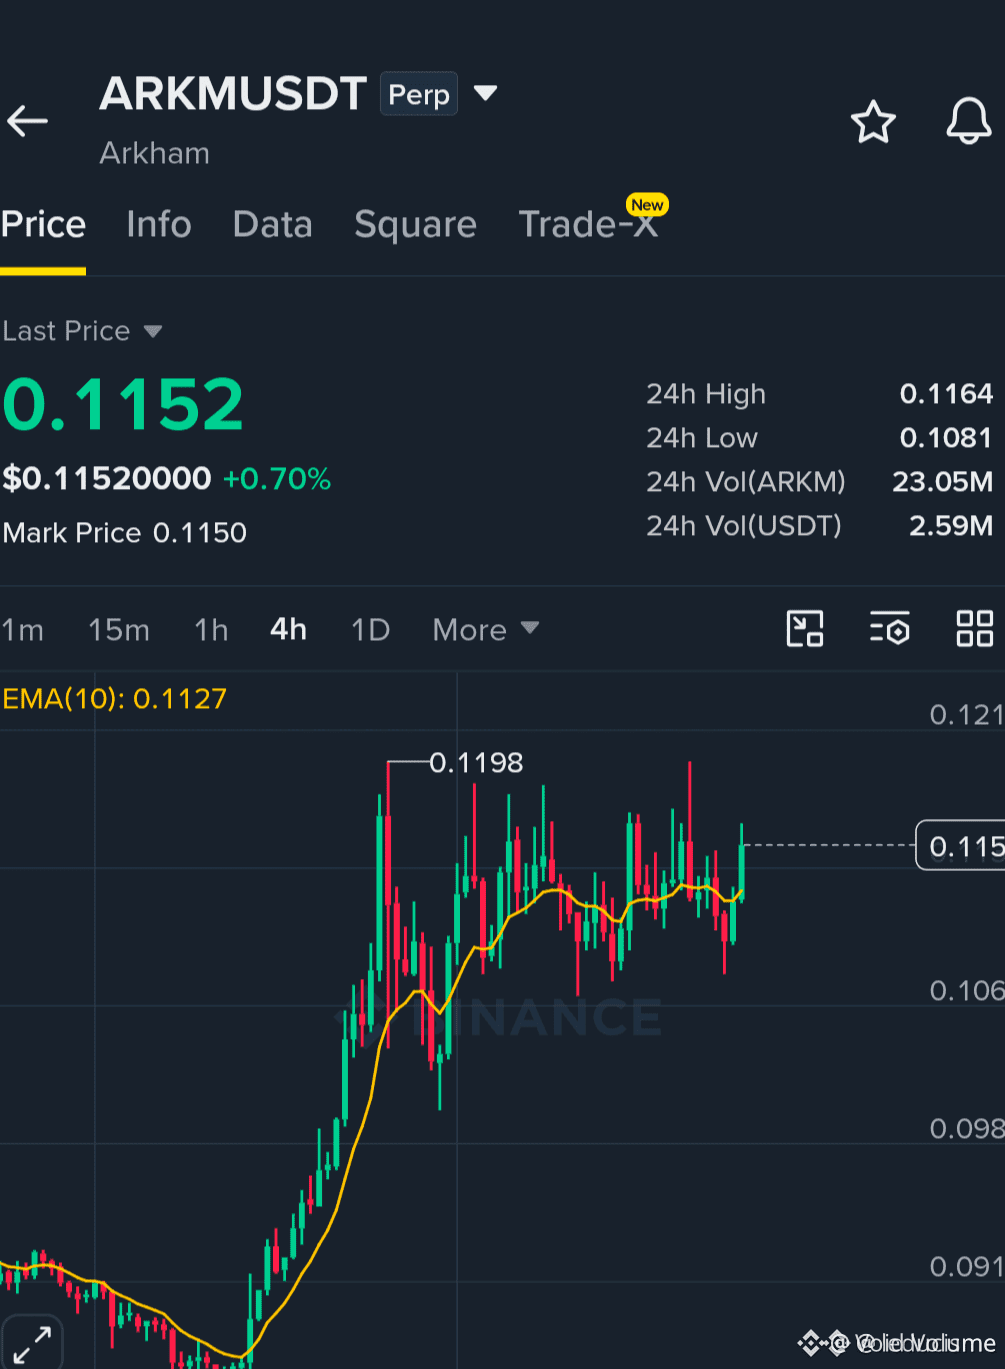
Task: Open the chart drawing tools icon
Action: point(805,629)
